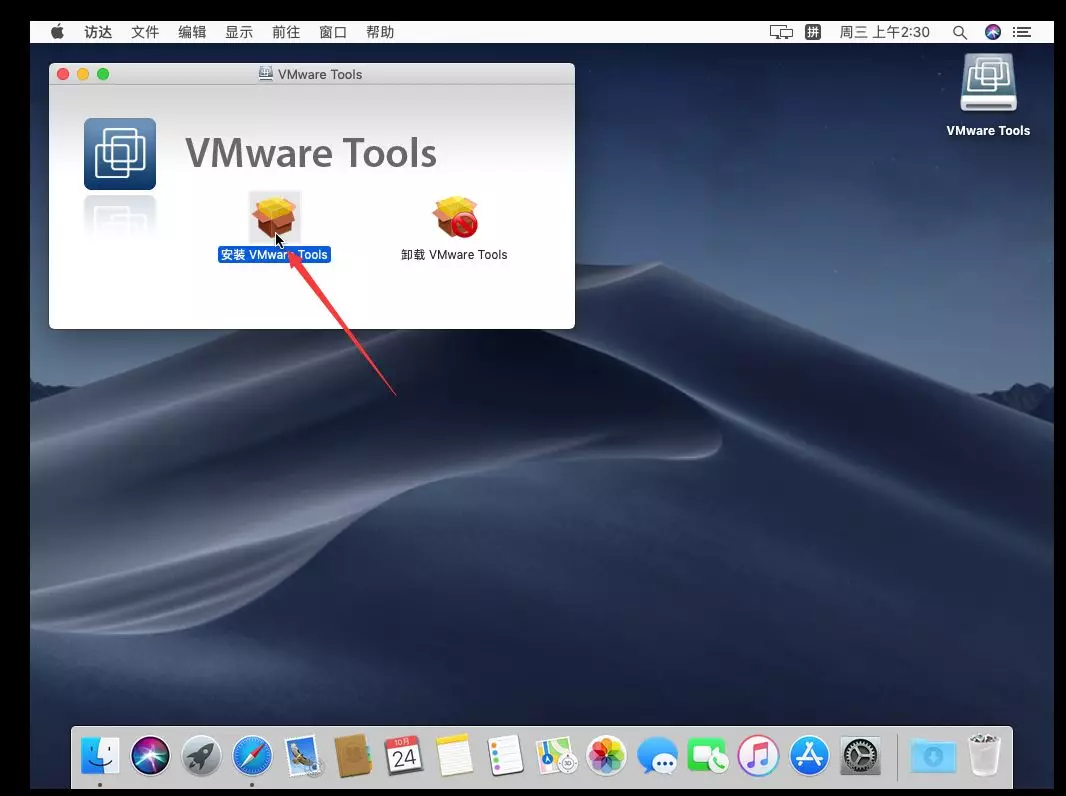Open Reminders list icon in Dock
The width and height of the screenshot is (1066, 796).
pos(505,755)
